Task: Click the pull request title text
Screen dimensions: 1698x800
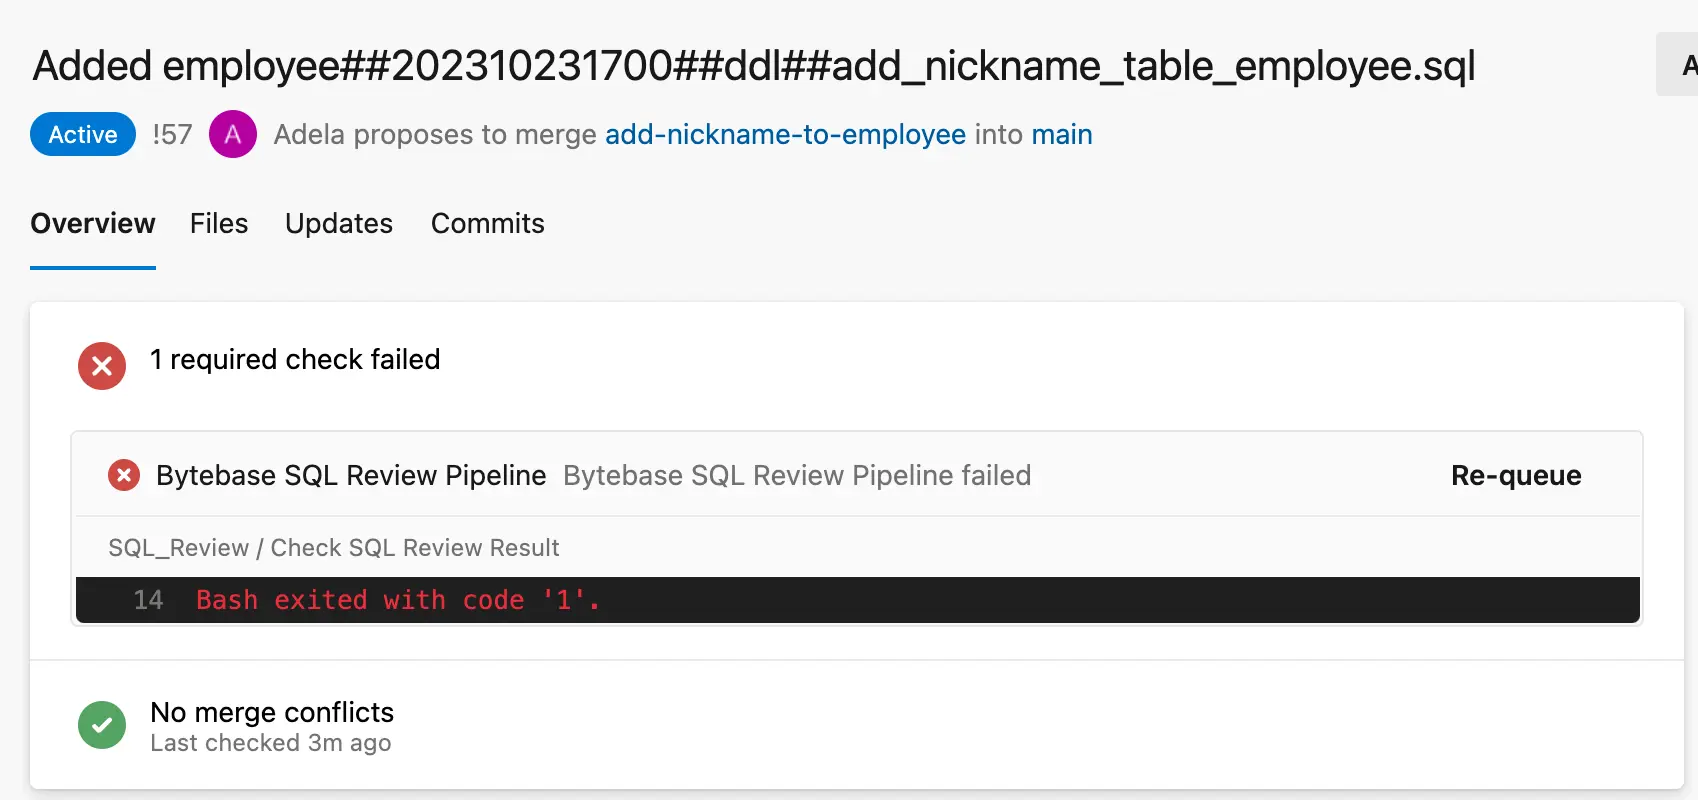Action: tap(754, 66)
